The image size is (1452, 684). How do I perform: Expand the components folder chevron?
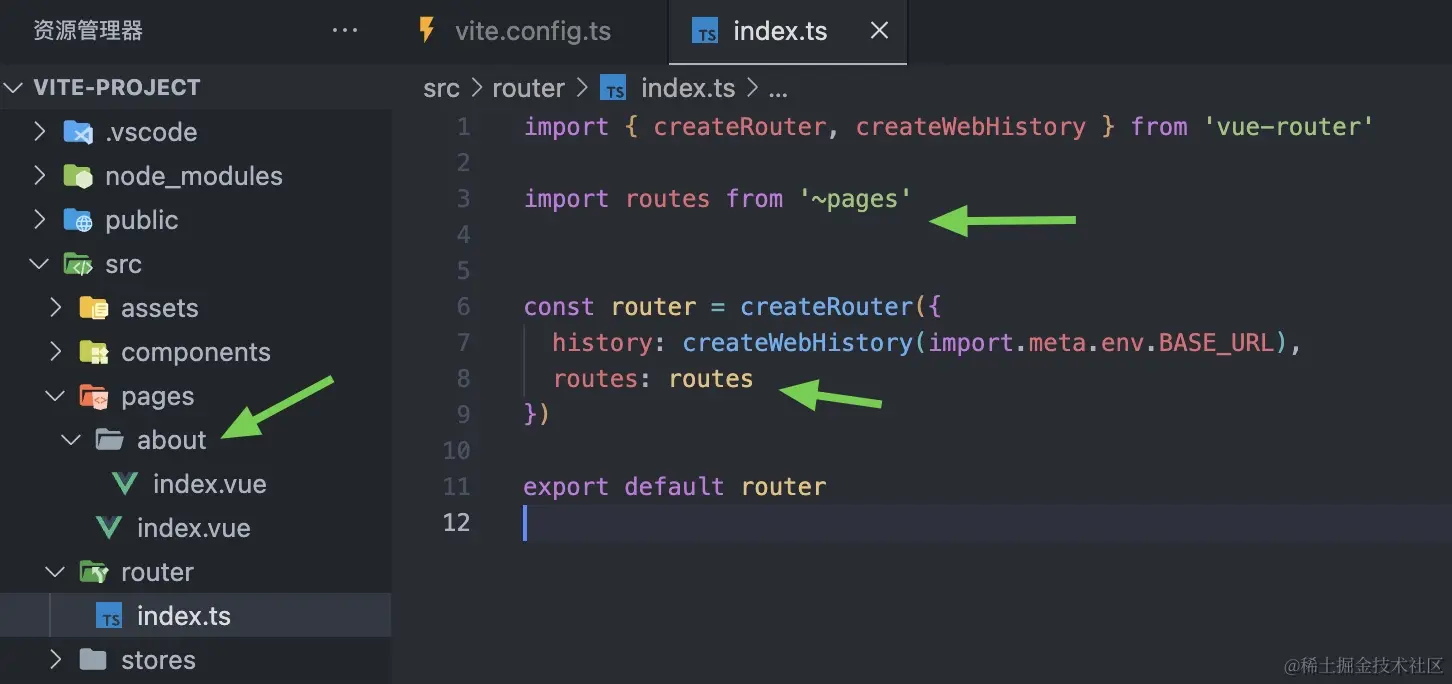(x=56, y=352)
